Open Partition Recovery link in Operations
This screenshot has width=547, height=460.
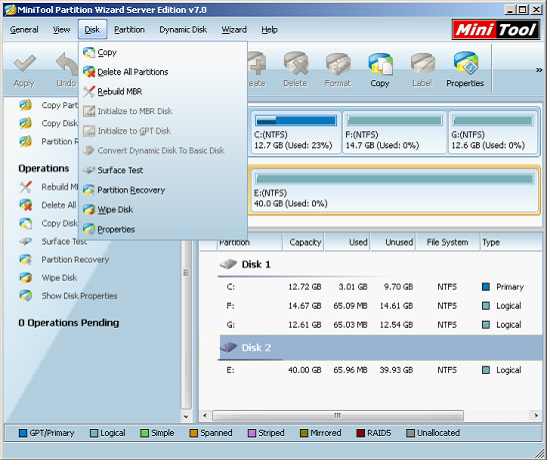[75, 260]
